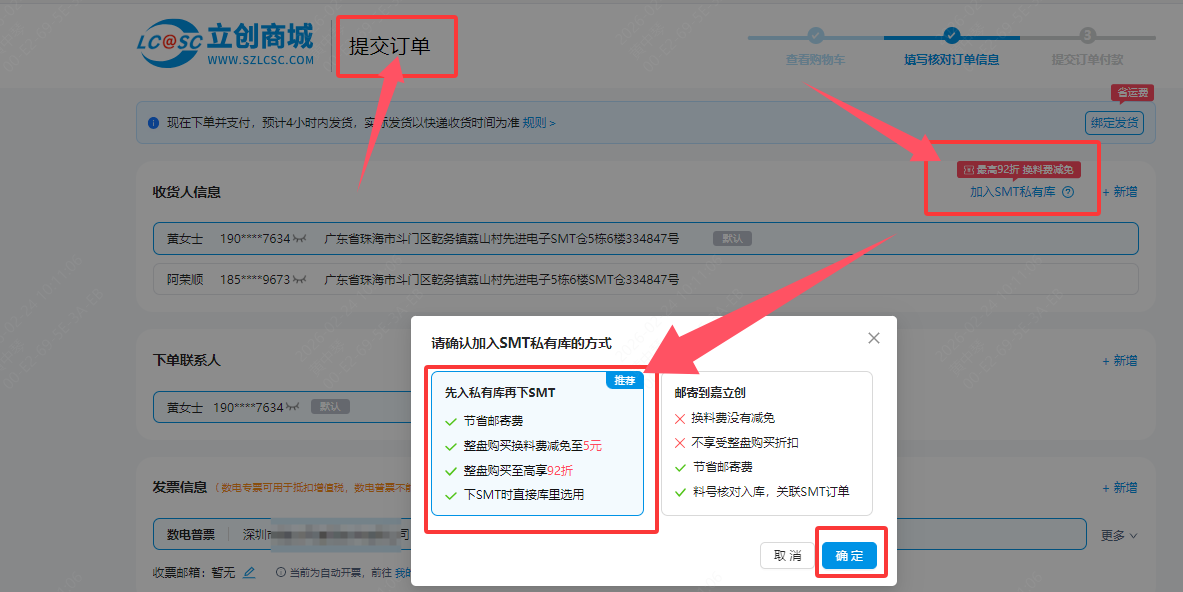1183x592 pixels.
Task: Click 新增 to add a new 收货人 address
Action: click(1119, 192)
